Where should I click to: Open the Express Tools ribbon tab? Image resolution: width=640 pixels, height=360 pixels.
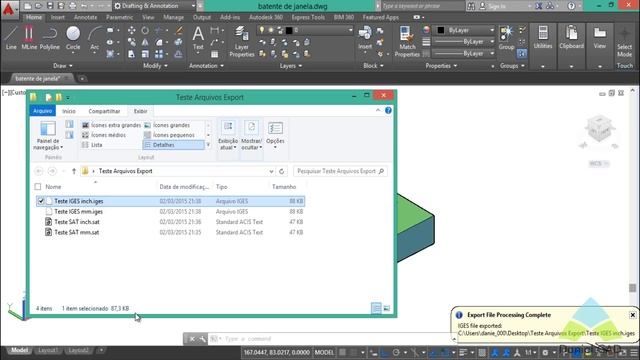pyautogui.click(x=308, y=17)
